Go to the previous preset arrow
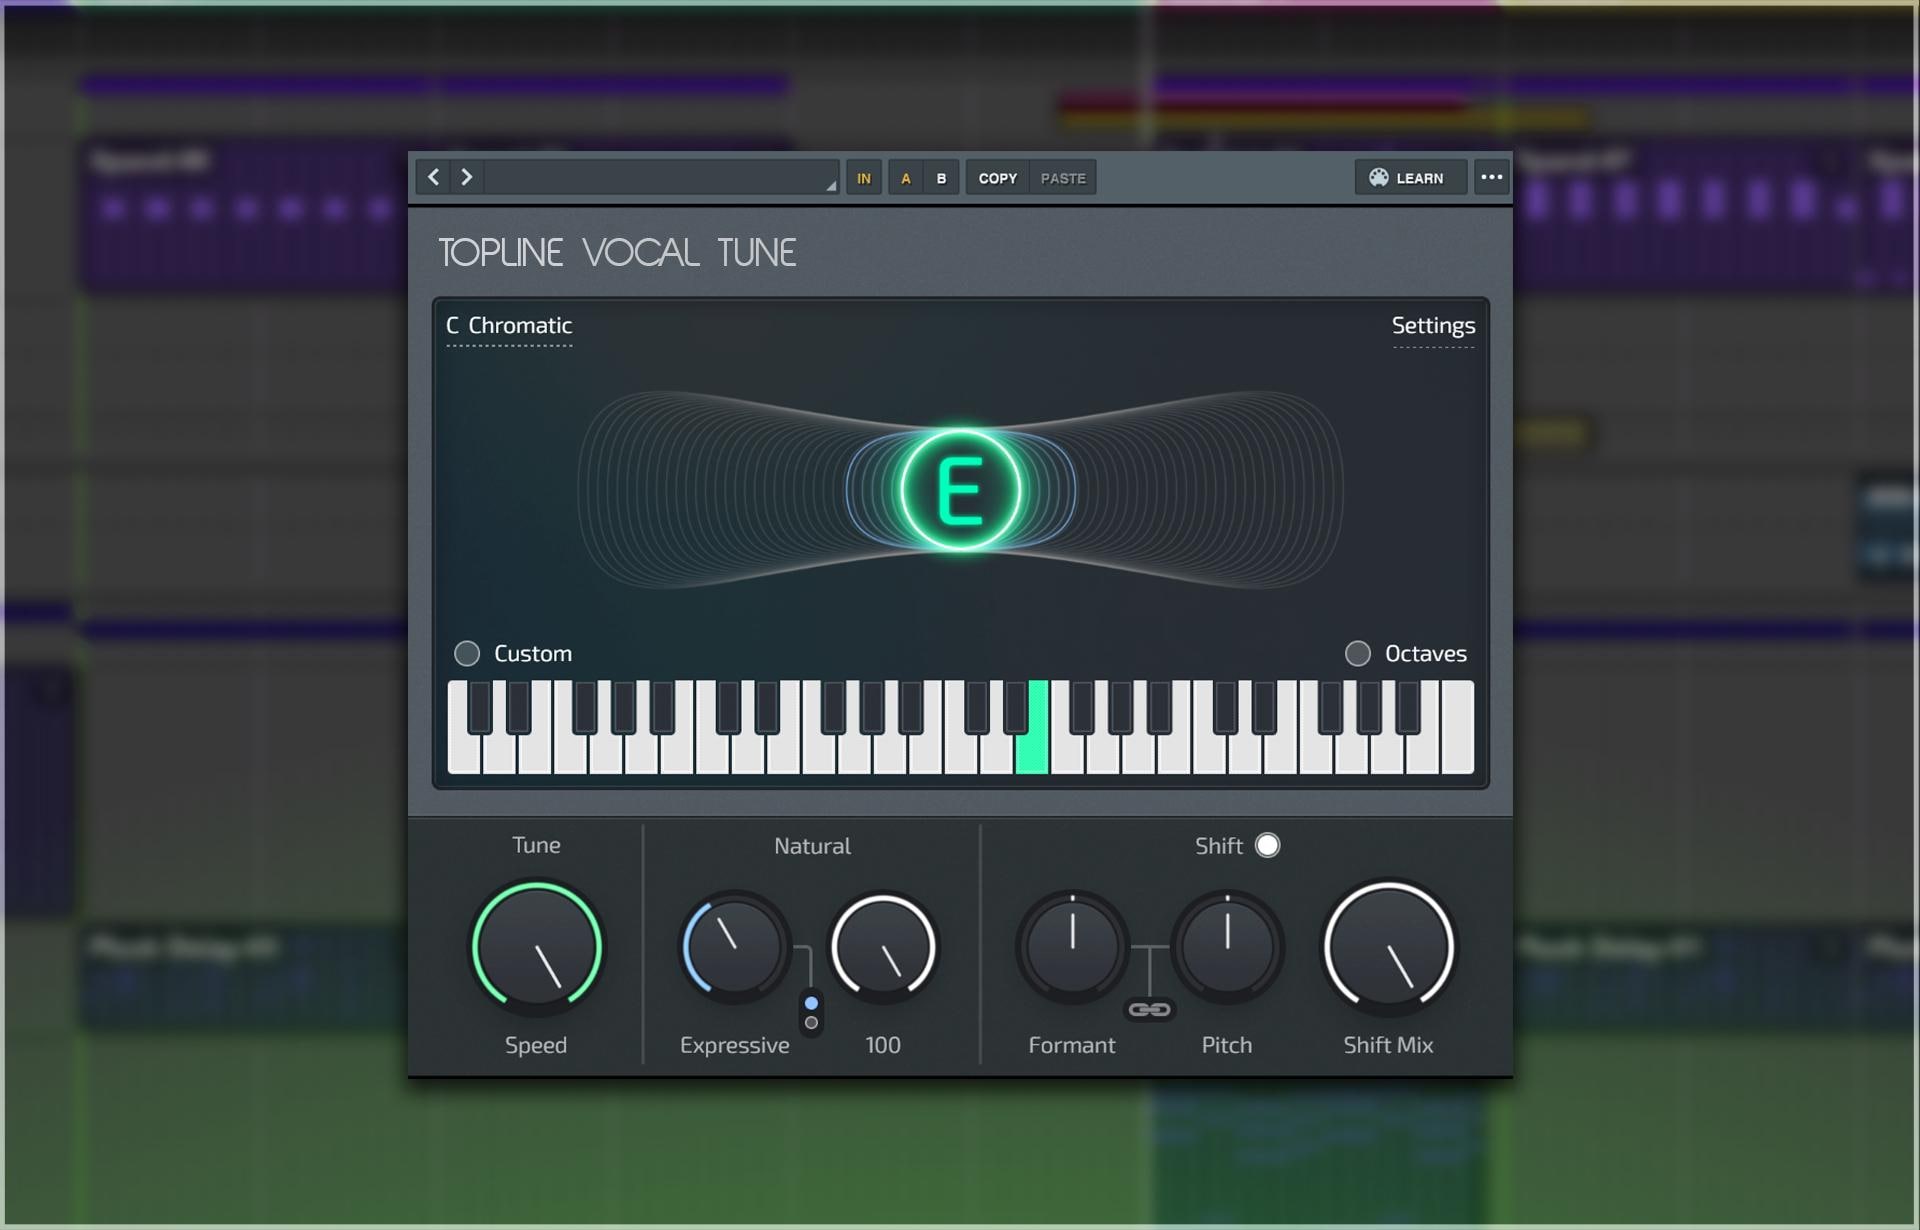The width and height of the screenshot is (1920, 1230). tap(434, 178)
